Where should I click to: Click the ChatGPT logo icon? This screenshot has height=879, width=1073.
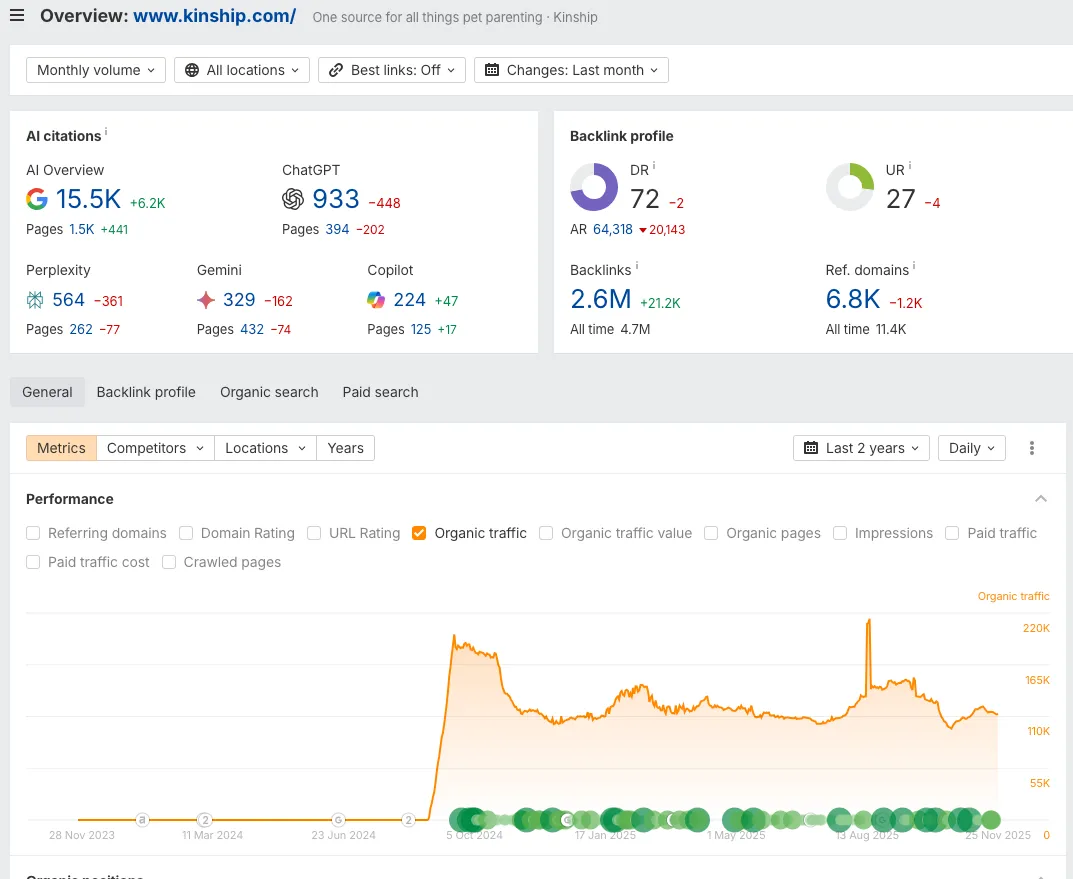293,199
